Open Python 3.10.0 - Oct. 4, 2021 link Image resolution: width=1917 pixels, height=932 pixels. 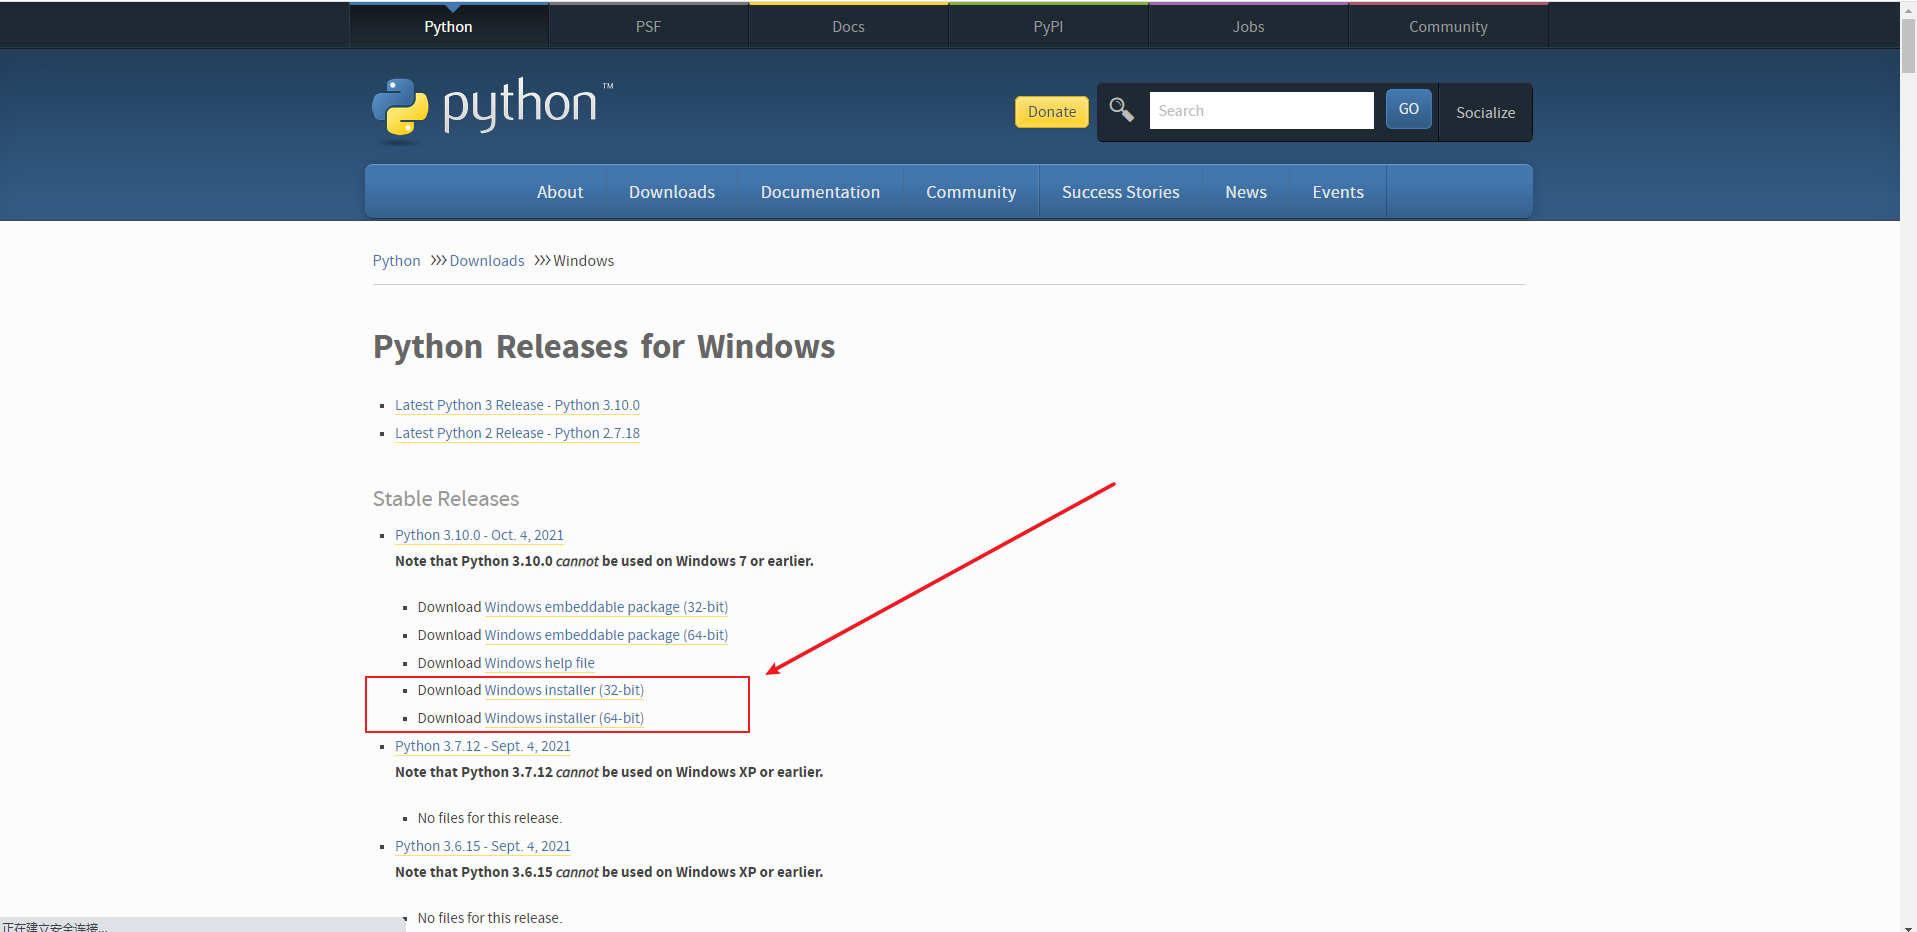pyautogui.click(x=479, y=535)
